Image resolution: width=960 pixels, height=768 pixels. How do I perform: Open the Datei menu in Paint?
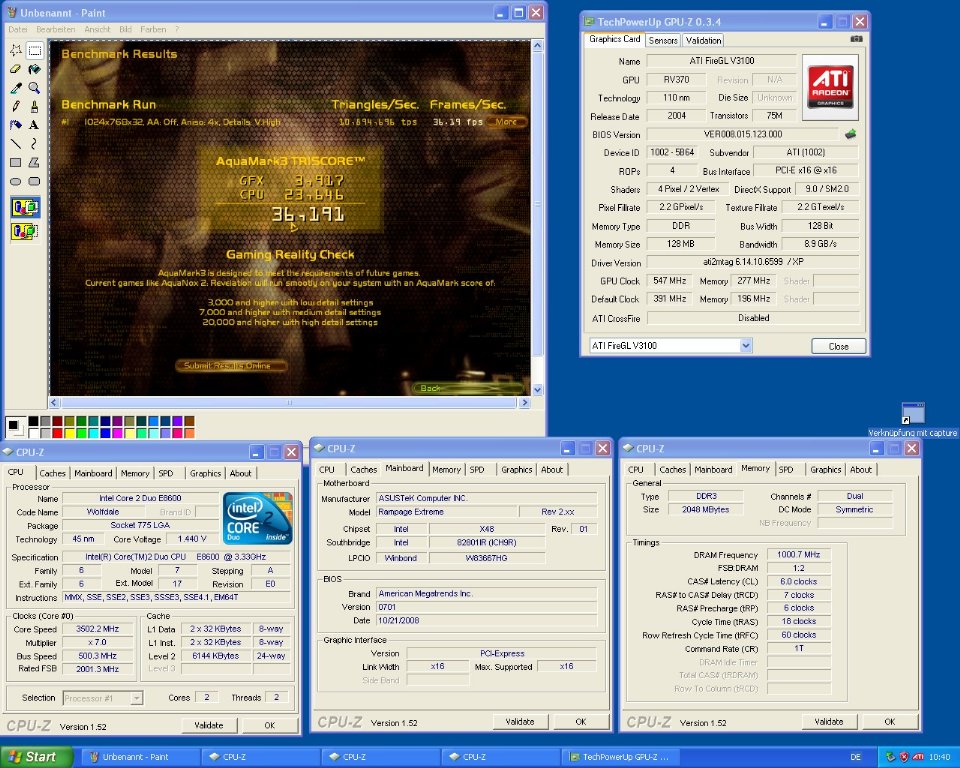pyautogui.click(x=17, y=29)
